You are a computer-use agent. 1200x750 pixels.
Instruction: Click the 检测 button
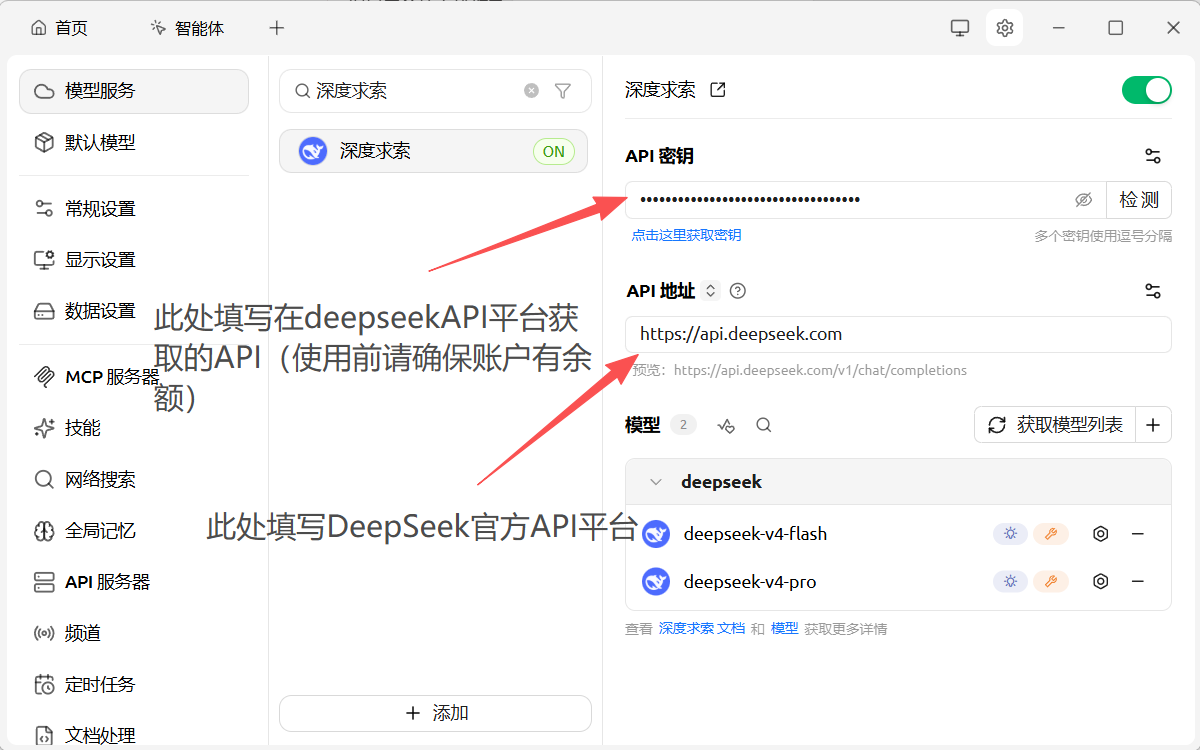coord(1139,200)
